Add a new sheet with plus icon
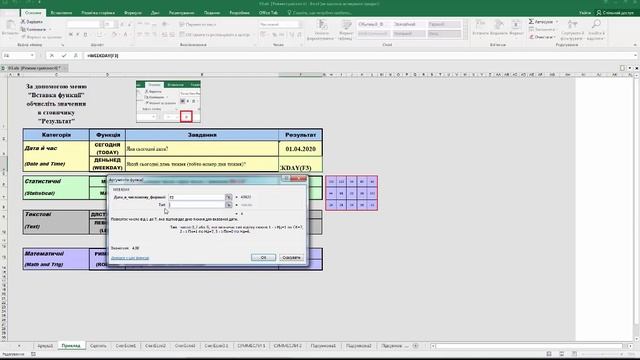This screenshot has width=640, height=360. 416,346
